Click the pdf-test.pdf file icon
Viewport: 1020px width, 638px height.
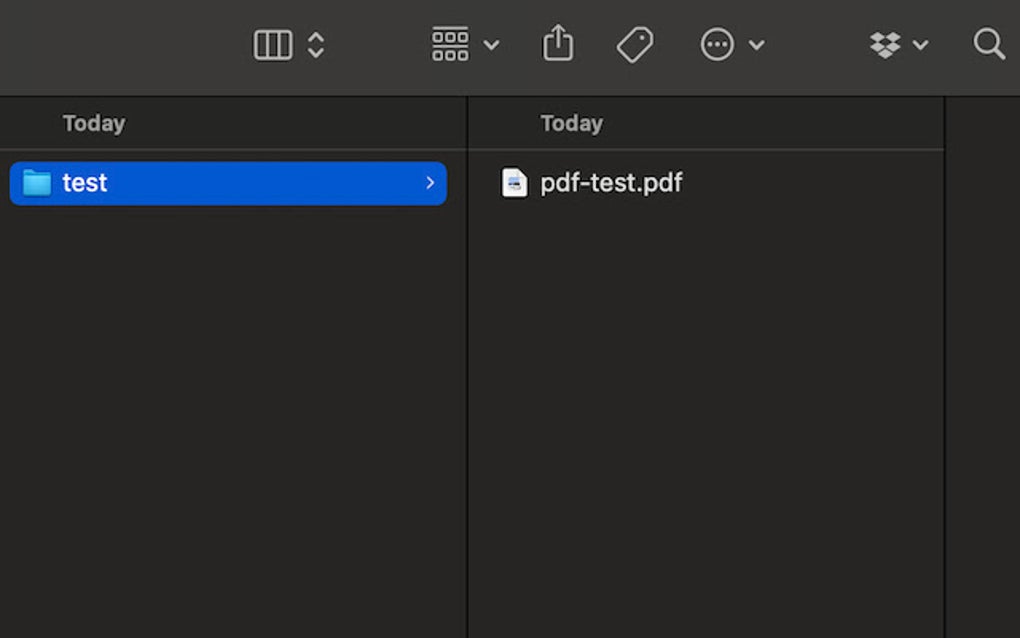click(x=514, y=183)
